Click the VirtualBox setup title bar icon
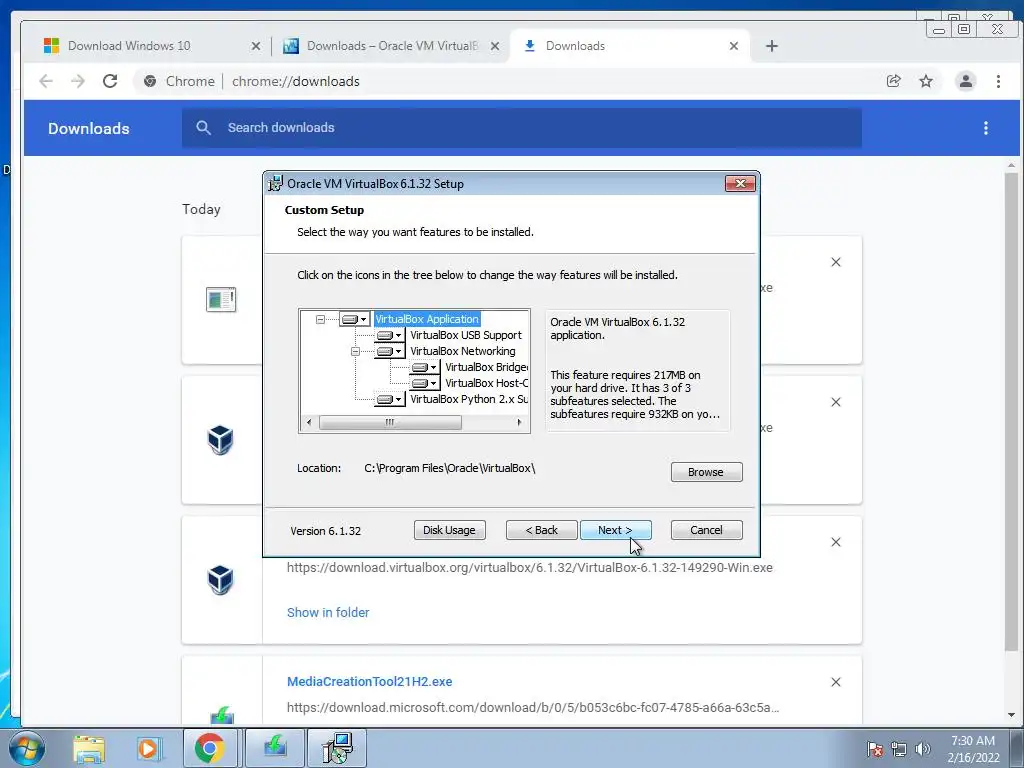This screenshot has width=1024, height=768. pyautogui.click(x=276, y=184)
